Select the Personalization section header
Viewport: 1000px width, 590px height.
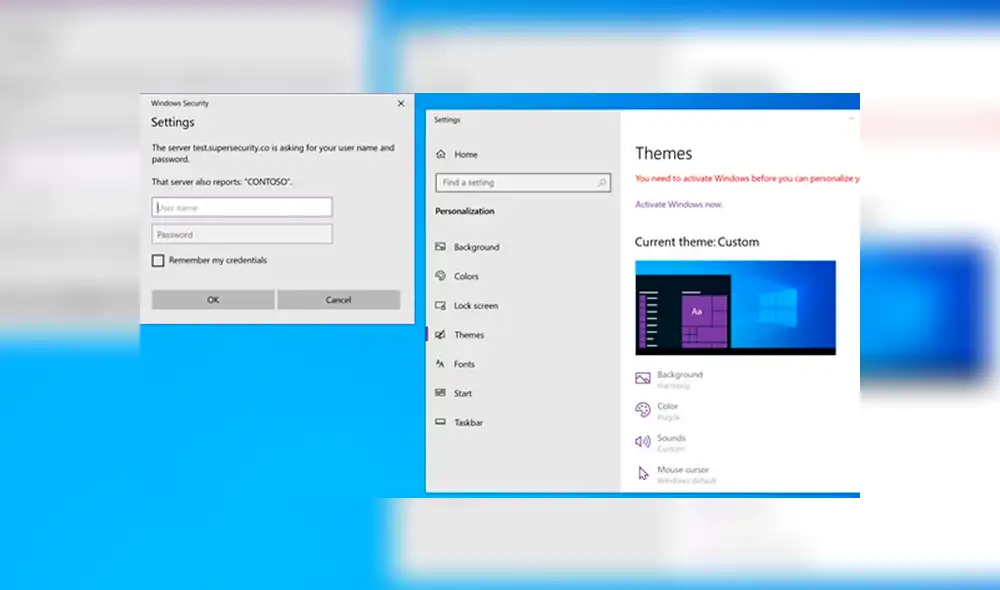click(465, 211)
